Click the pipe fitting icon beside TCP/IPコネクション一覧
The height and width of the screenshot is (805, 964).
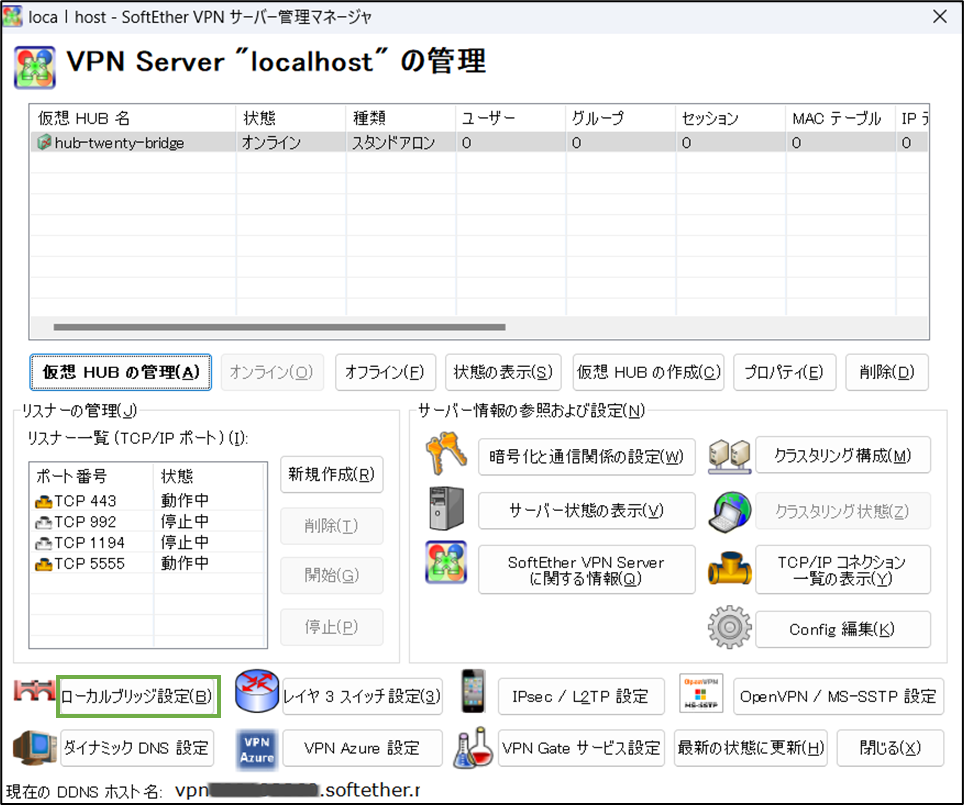coord(729,569)
